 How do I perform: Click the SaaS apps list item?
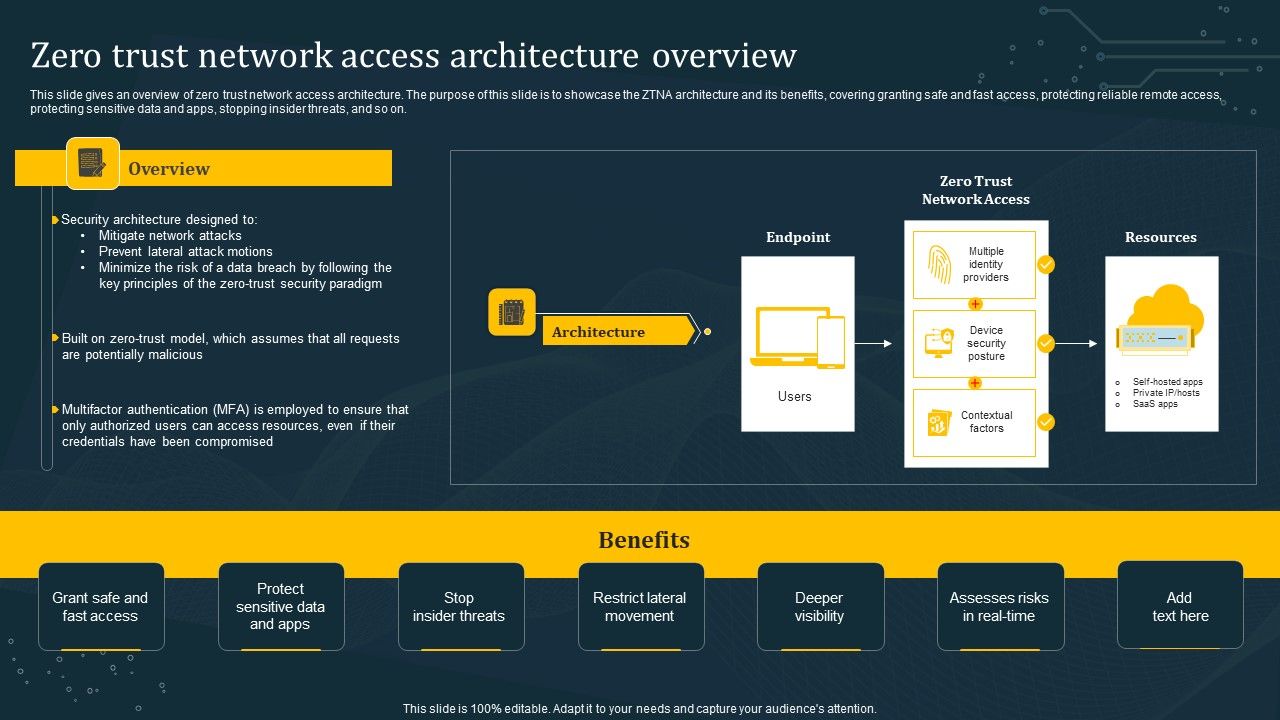point(1155,404)
